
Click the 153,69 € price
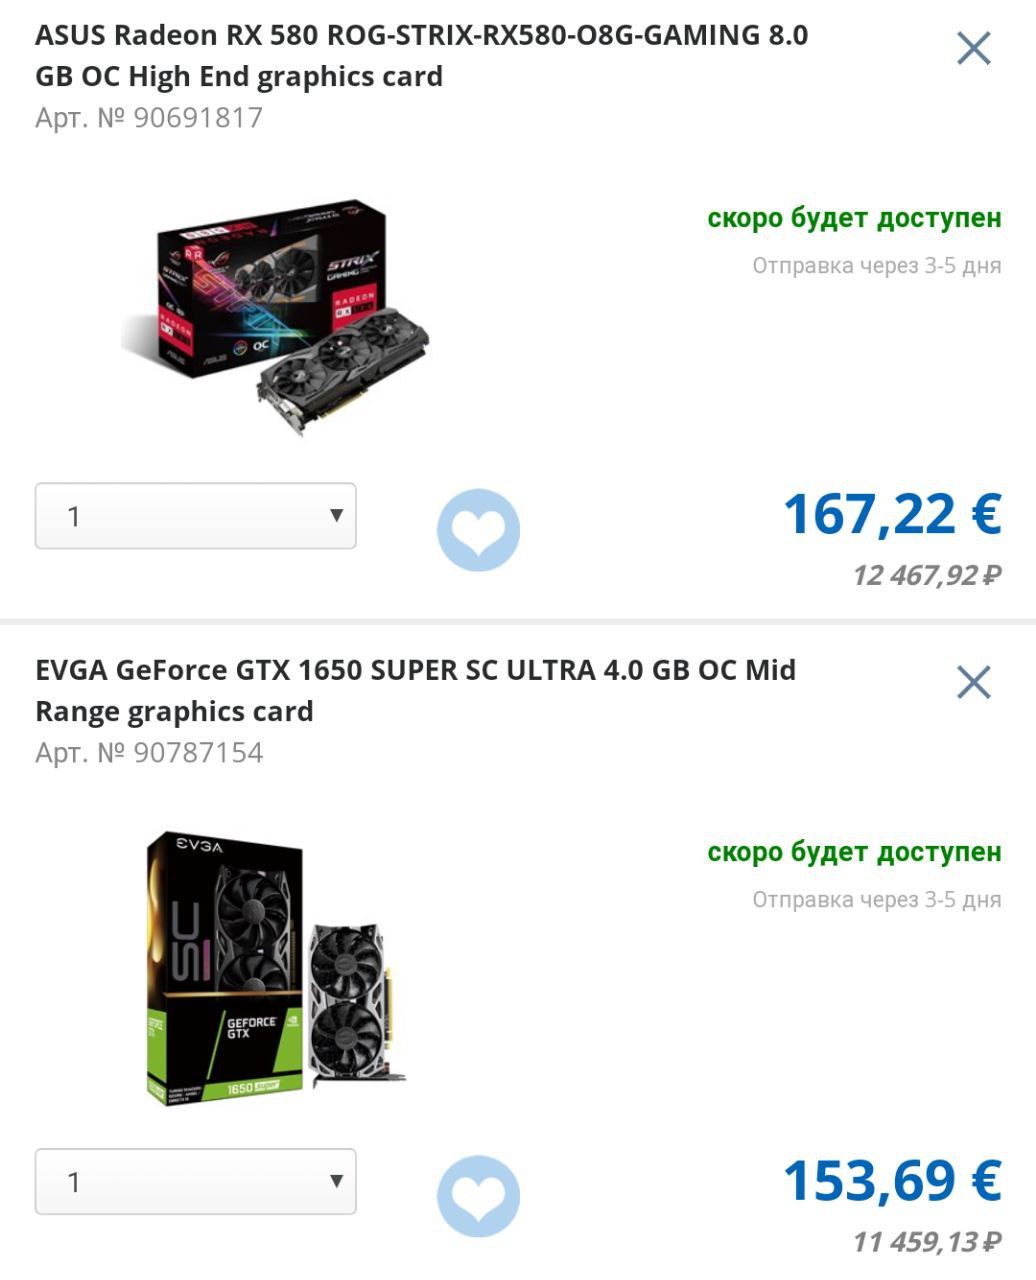coord(892,1180)
